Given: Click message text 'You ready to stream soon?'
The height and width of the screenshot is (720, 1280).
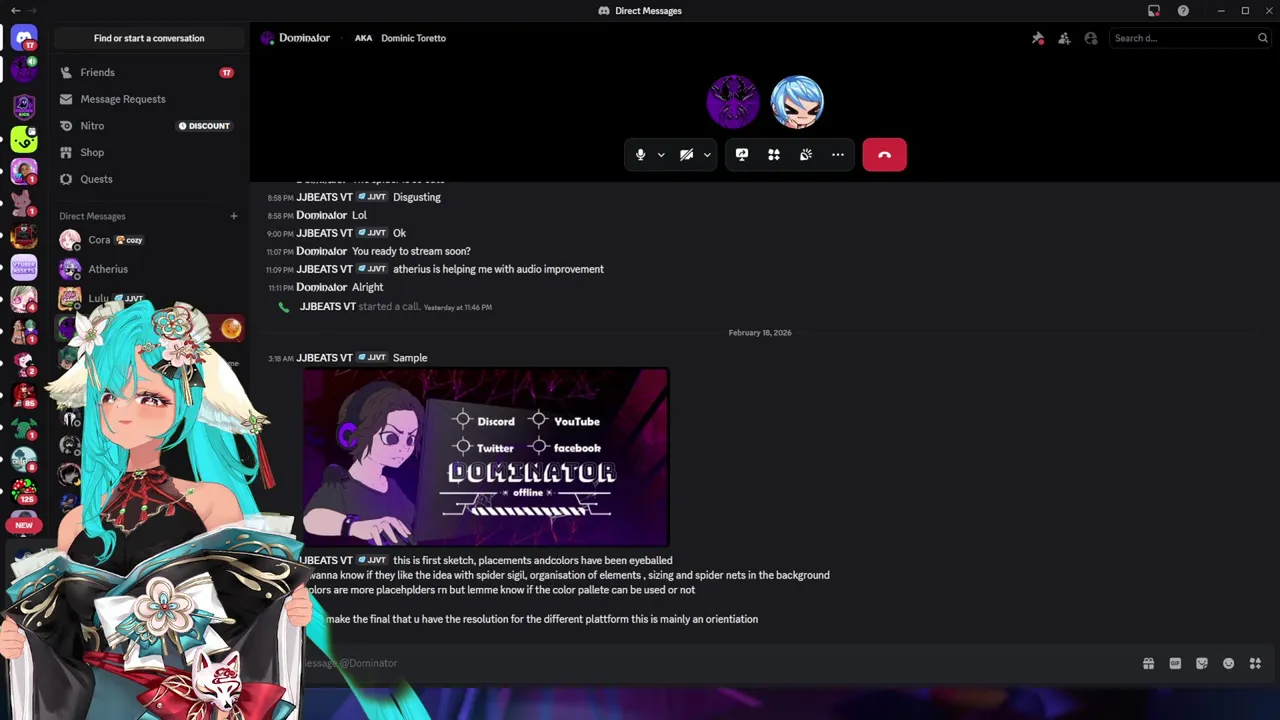Looking at the screenshot, I should point(411,251).
